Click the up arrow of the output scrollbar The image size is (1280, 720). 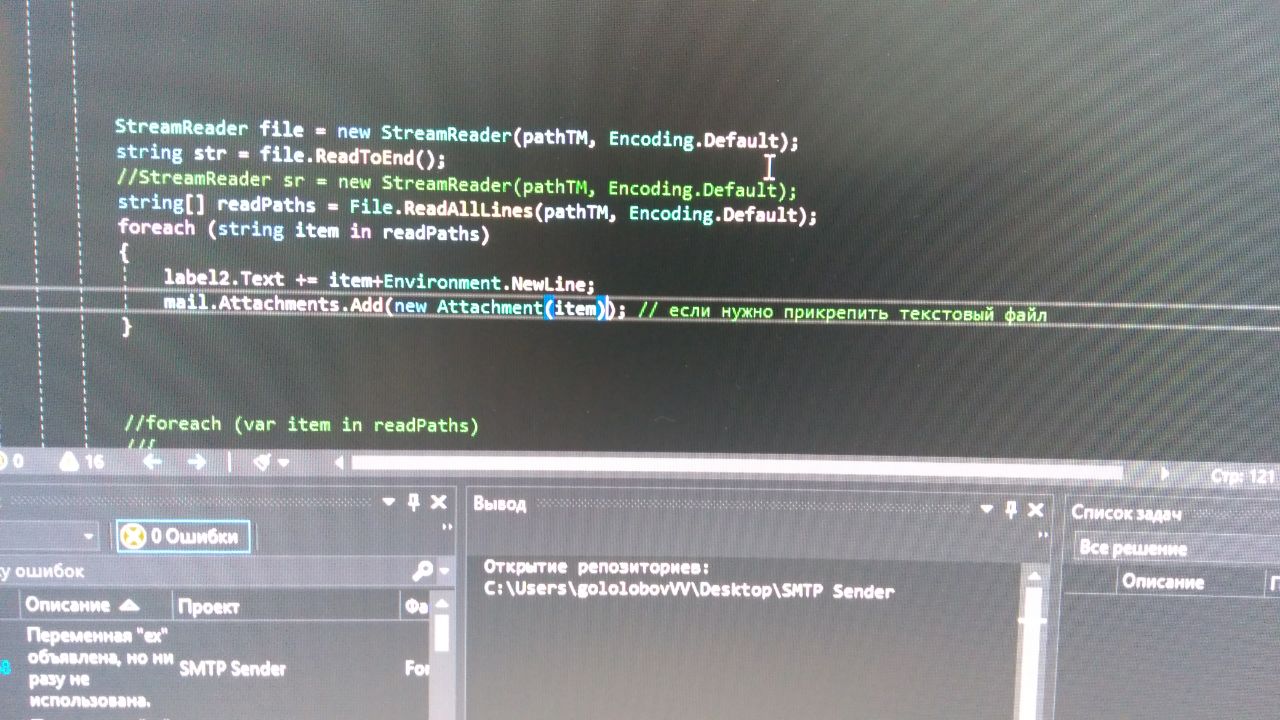coord(1033,576)
